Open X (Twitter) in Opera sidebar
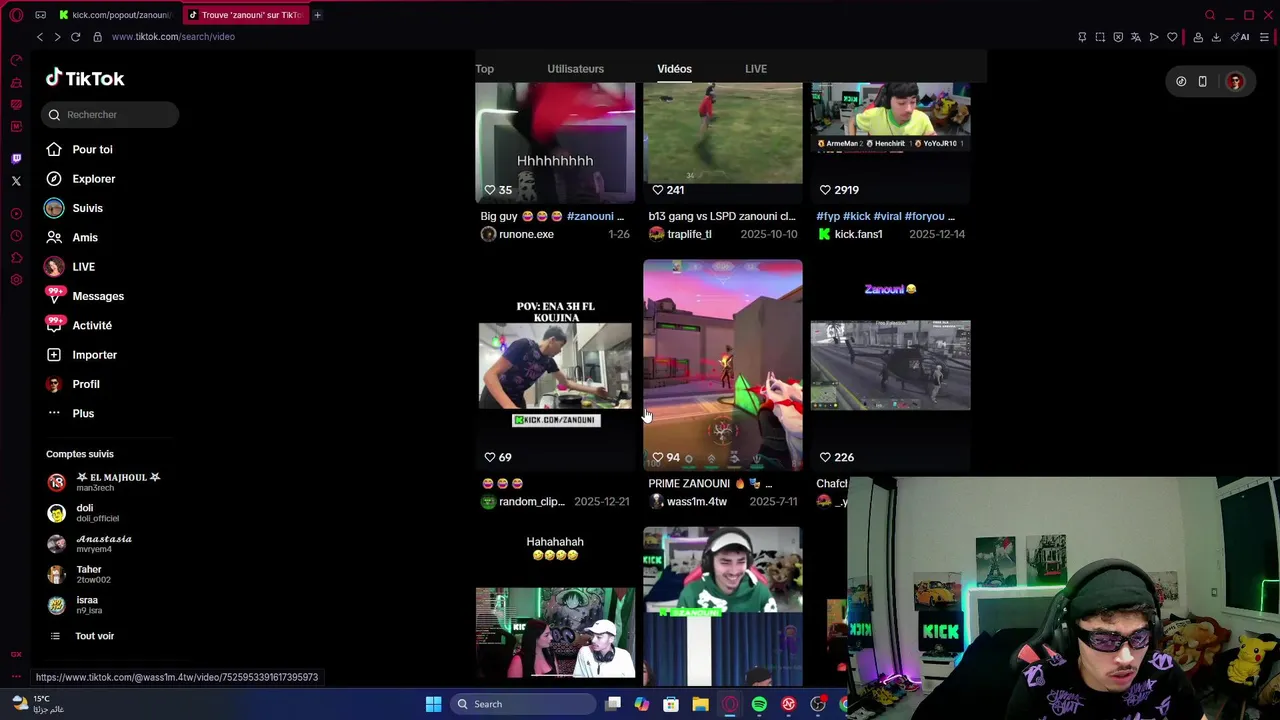 pyautogui.click(x=16, y=181)
